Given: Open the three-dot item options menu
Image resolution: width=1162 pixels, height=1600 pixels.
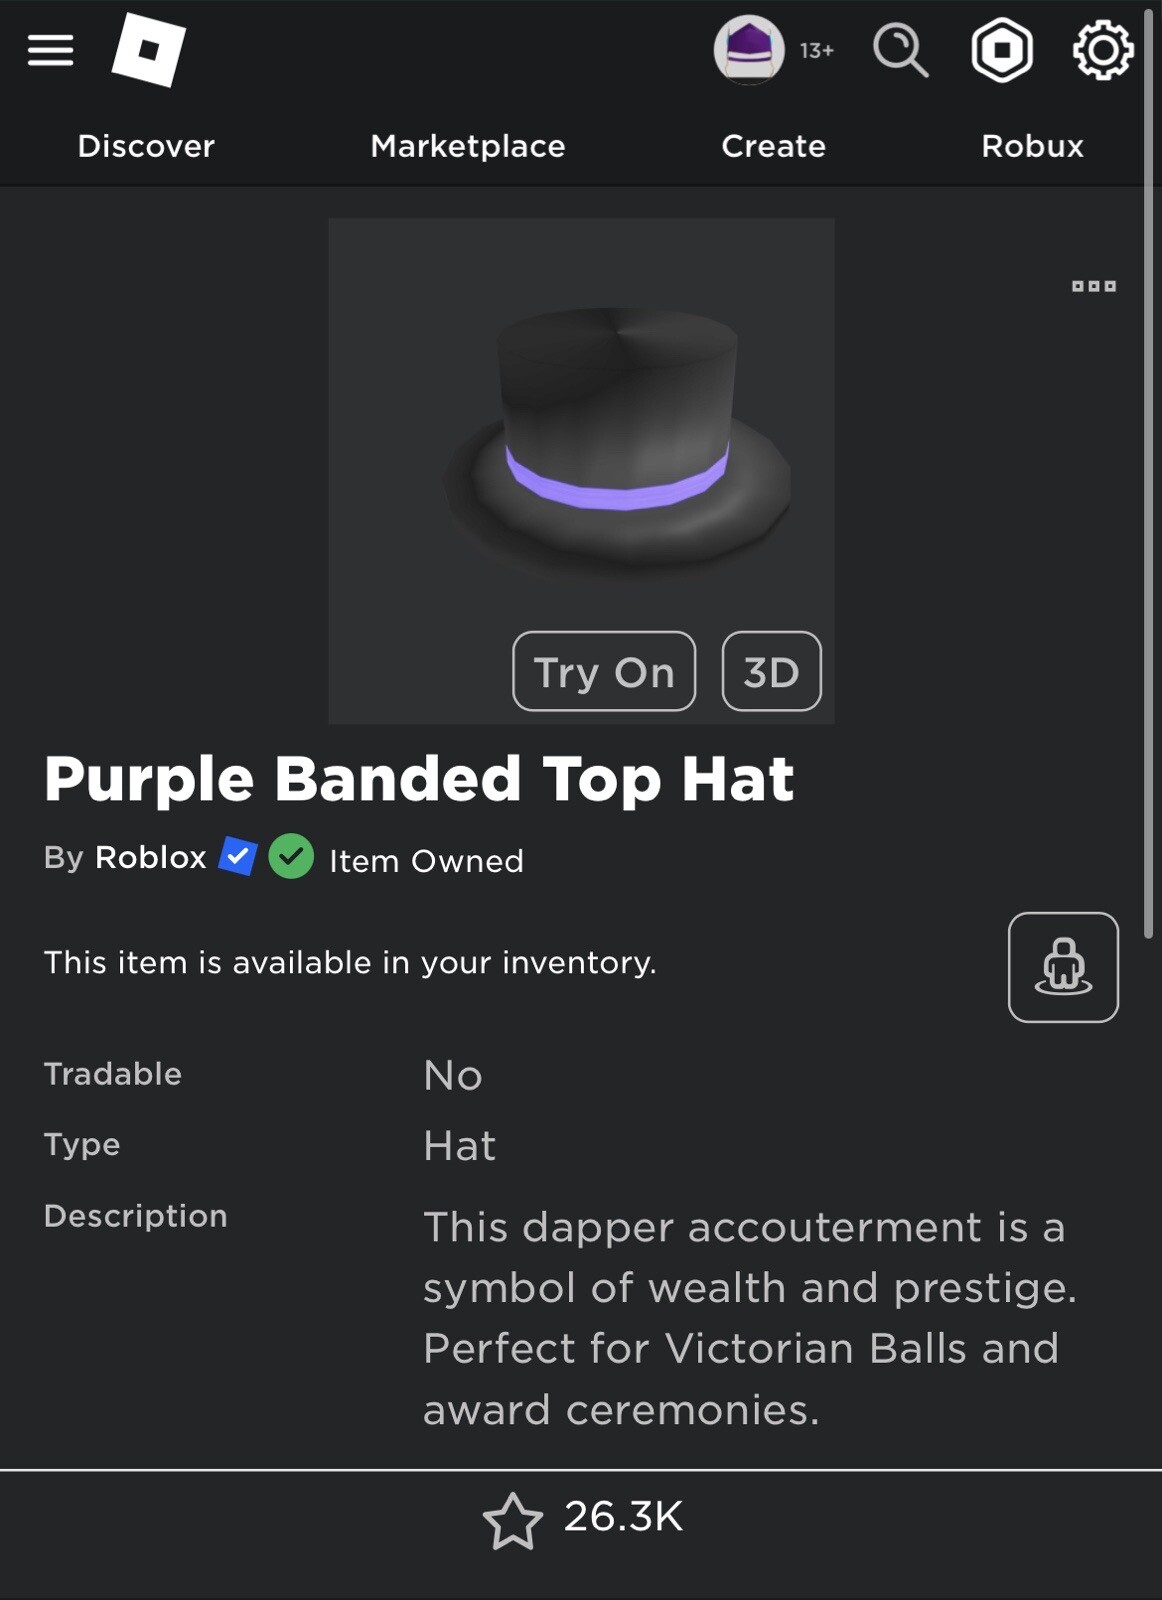Looking at the screenshot, I should [1093, 286].
